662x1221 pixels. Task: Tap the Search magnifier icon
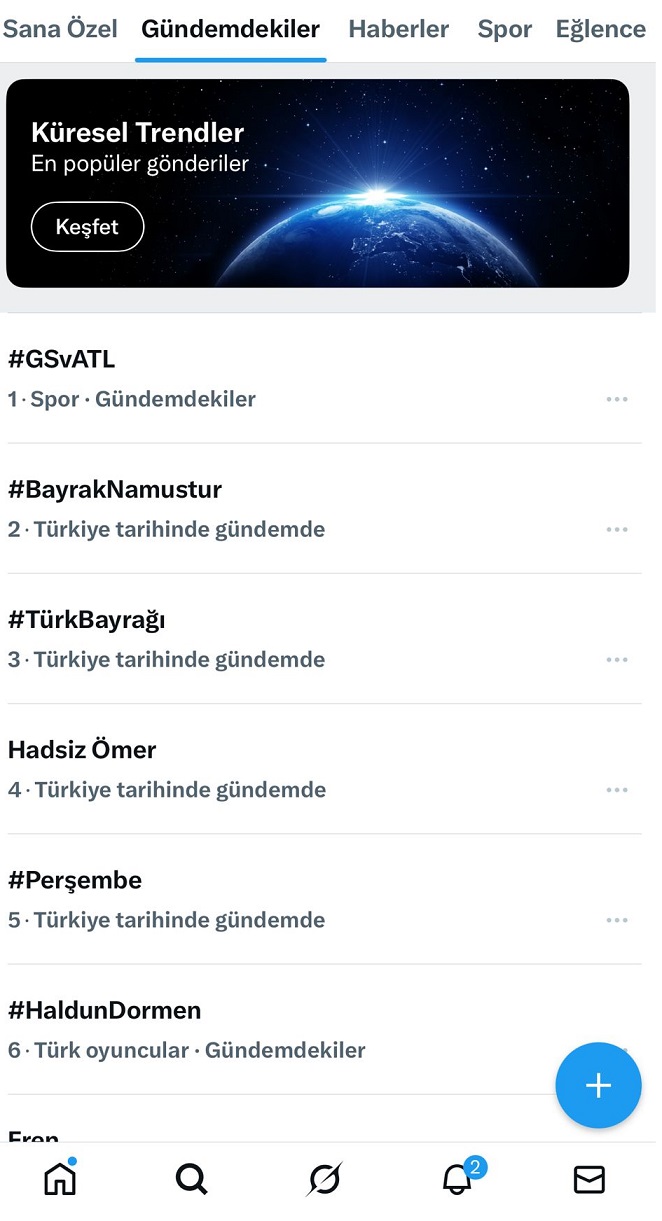191,1180
